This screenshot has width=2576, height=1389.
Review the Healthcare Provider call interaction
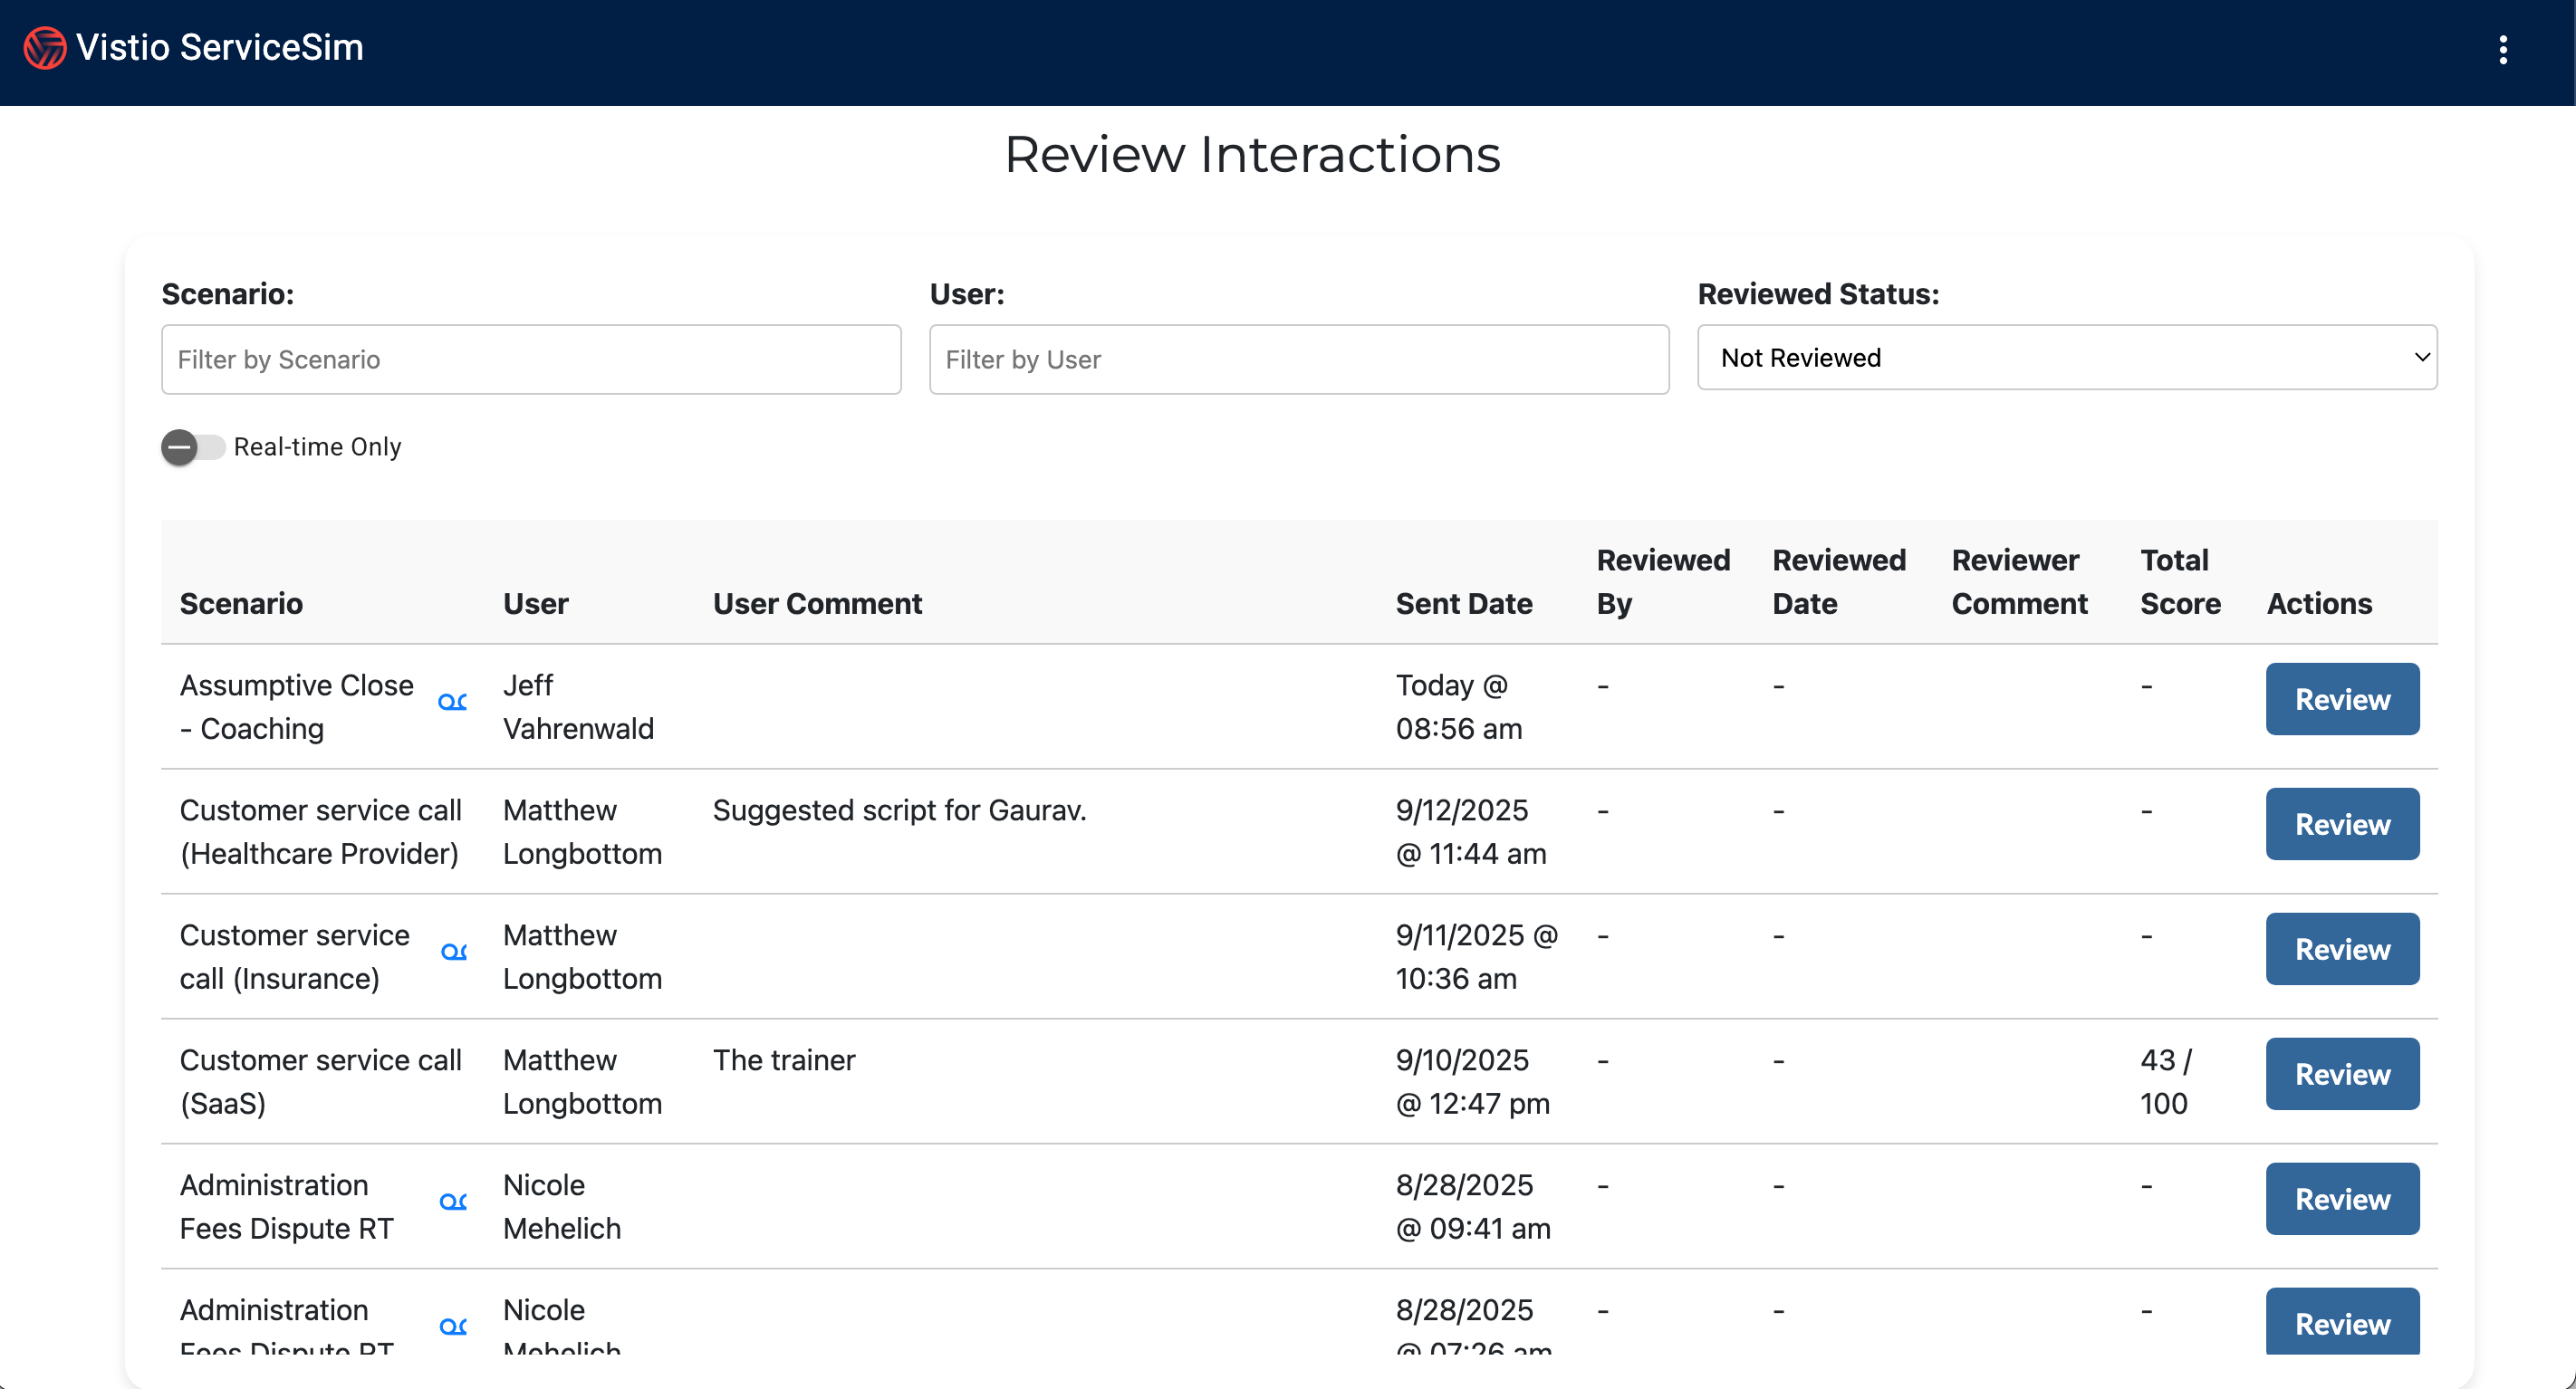(x=2341, y=824)
